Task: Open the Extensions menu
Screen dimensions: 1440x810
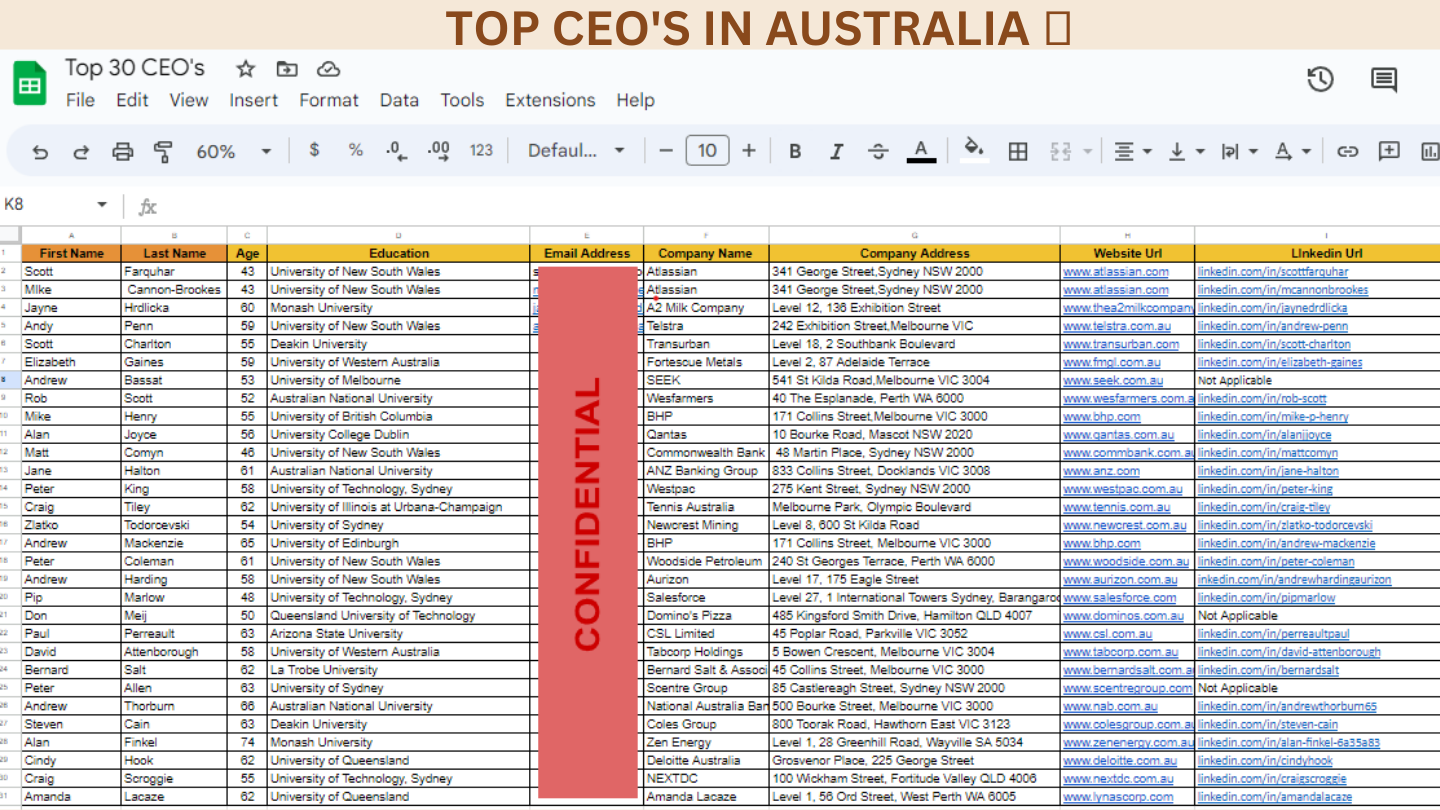Action: point(550,100)
